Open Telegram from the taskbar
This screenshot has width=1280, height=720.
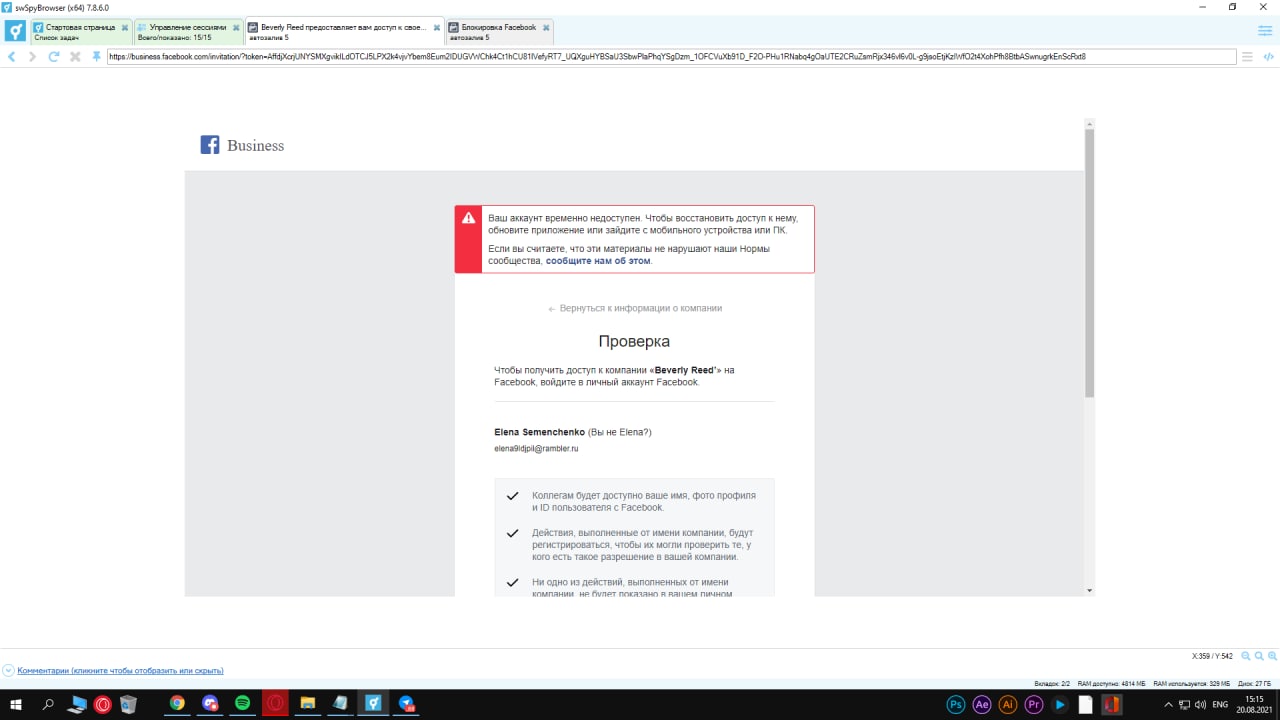click(x=406, y=704)
